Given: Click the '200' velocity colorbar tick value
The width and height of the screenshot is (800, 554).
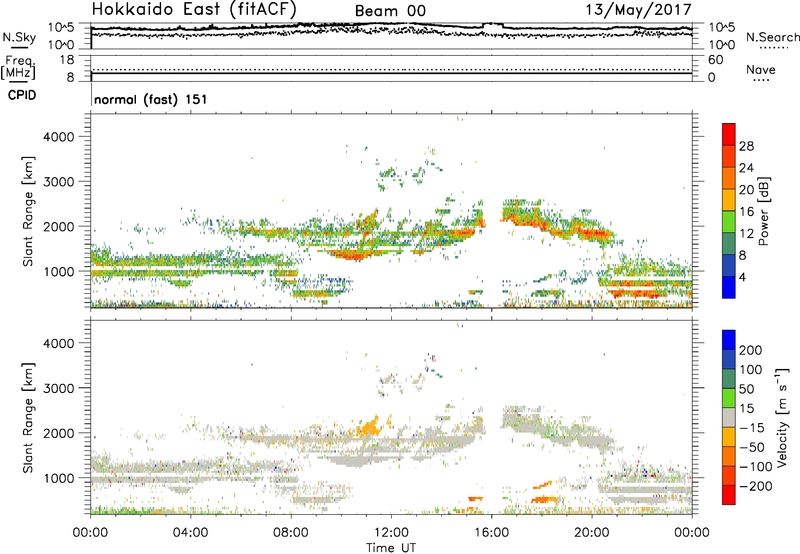Looking at the screenshot, I should click(x=751, y=350).
